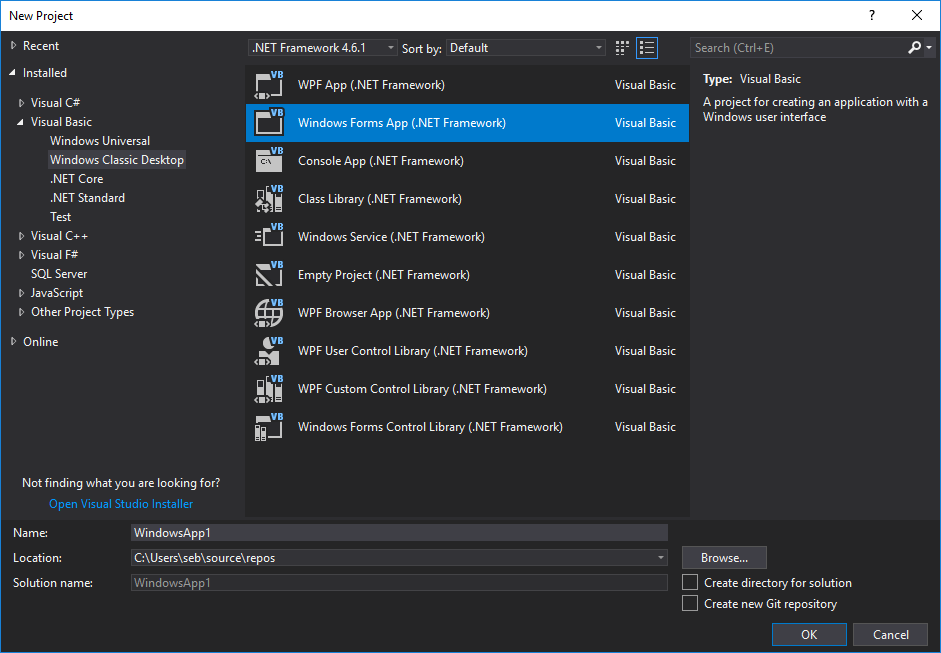The height and width of the screenshot is (653, 941).
Task: Click the search magnifier icon
Action: 914,47
